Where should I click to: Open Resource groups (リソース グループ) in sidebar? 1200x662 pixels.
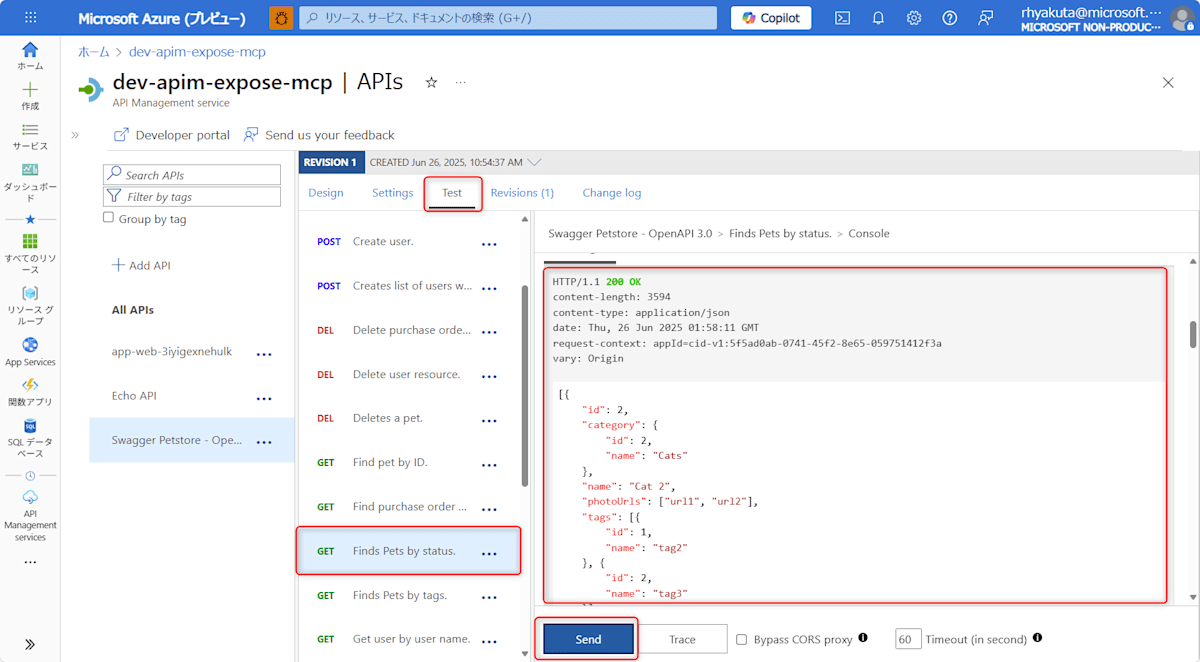[30, 306]
